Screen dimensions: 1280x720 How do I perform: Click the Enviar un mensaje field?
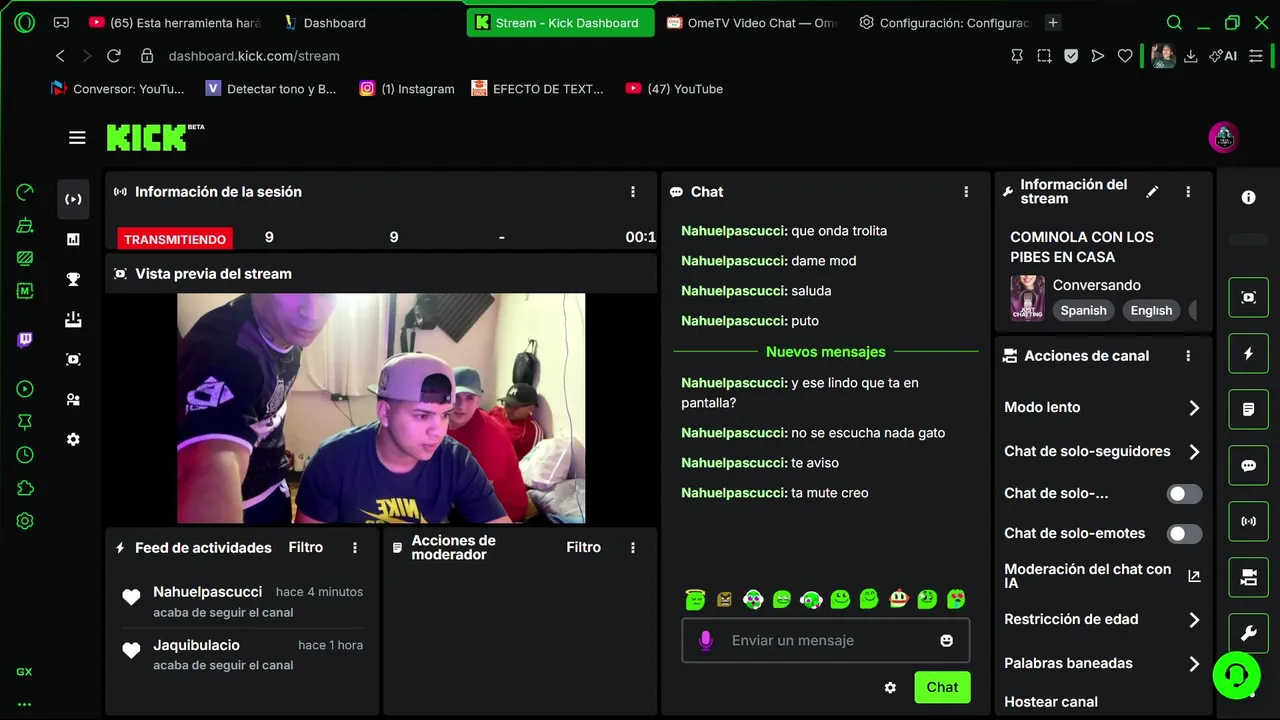point(826,640)
